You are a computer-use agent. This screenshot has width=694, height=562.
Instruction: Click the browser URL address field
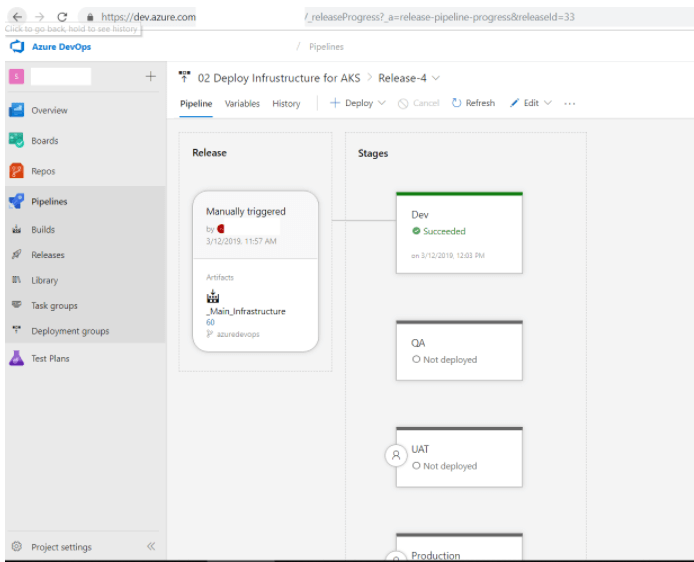[x=387, y=17]
